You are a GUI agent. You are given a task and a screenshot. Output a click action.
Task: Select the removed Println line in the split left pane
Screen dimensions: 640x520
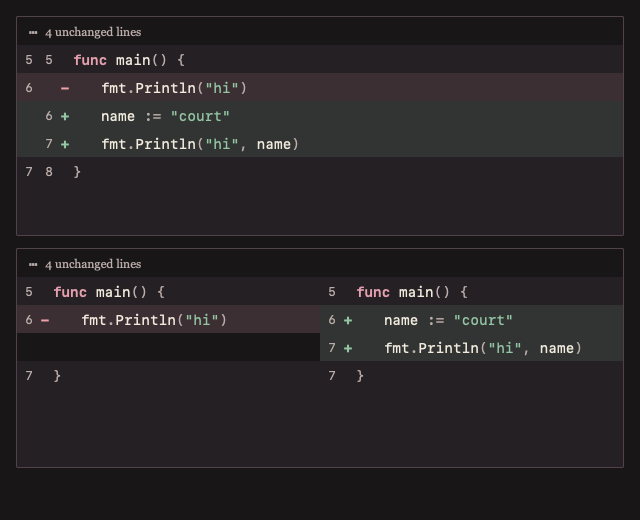coord(169,319)
